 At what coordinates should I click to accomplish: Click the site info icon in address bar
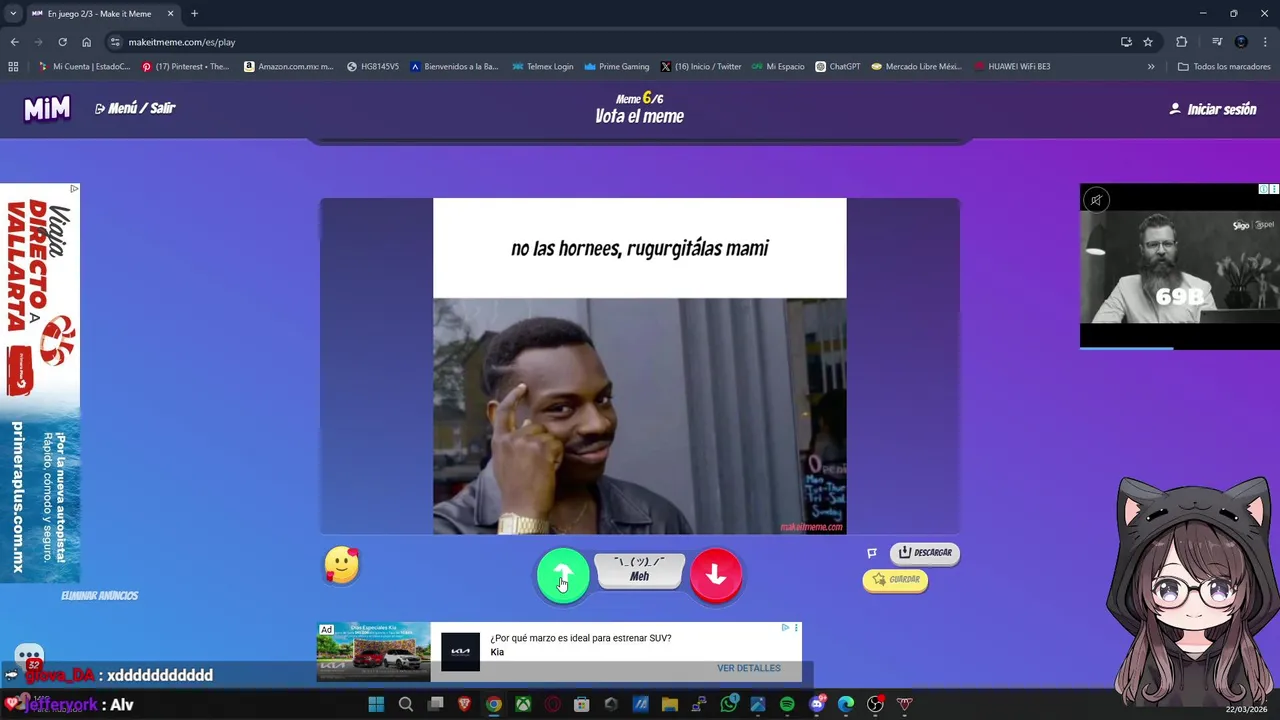coord(116,42)
